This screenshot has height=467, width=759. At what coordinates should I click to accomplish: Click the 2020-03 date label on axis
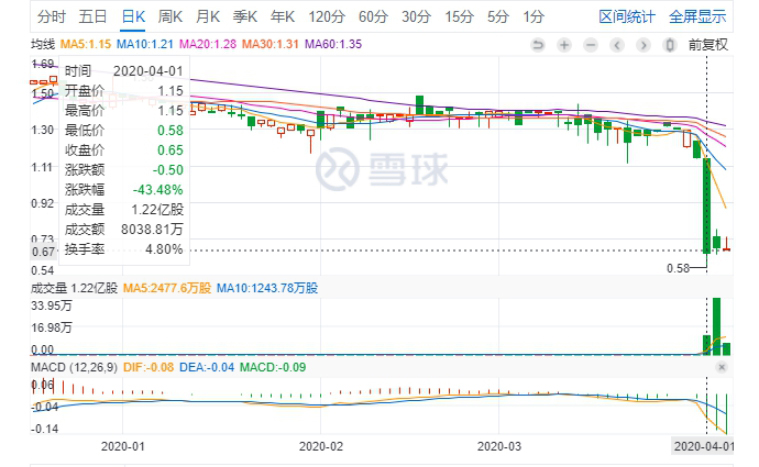499,446
